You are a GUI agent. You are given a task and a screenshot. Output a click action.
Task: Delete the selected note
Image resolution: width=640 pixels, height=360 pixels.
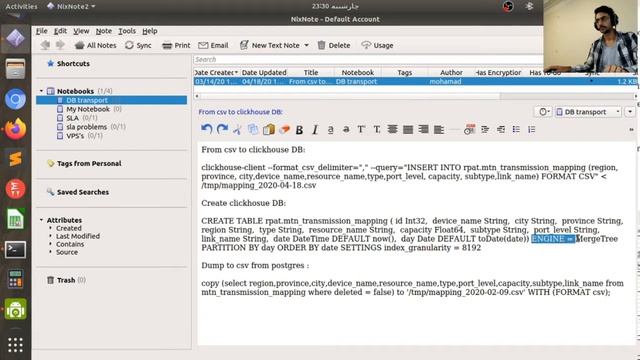tap(334, 45)
